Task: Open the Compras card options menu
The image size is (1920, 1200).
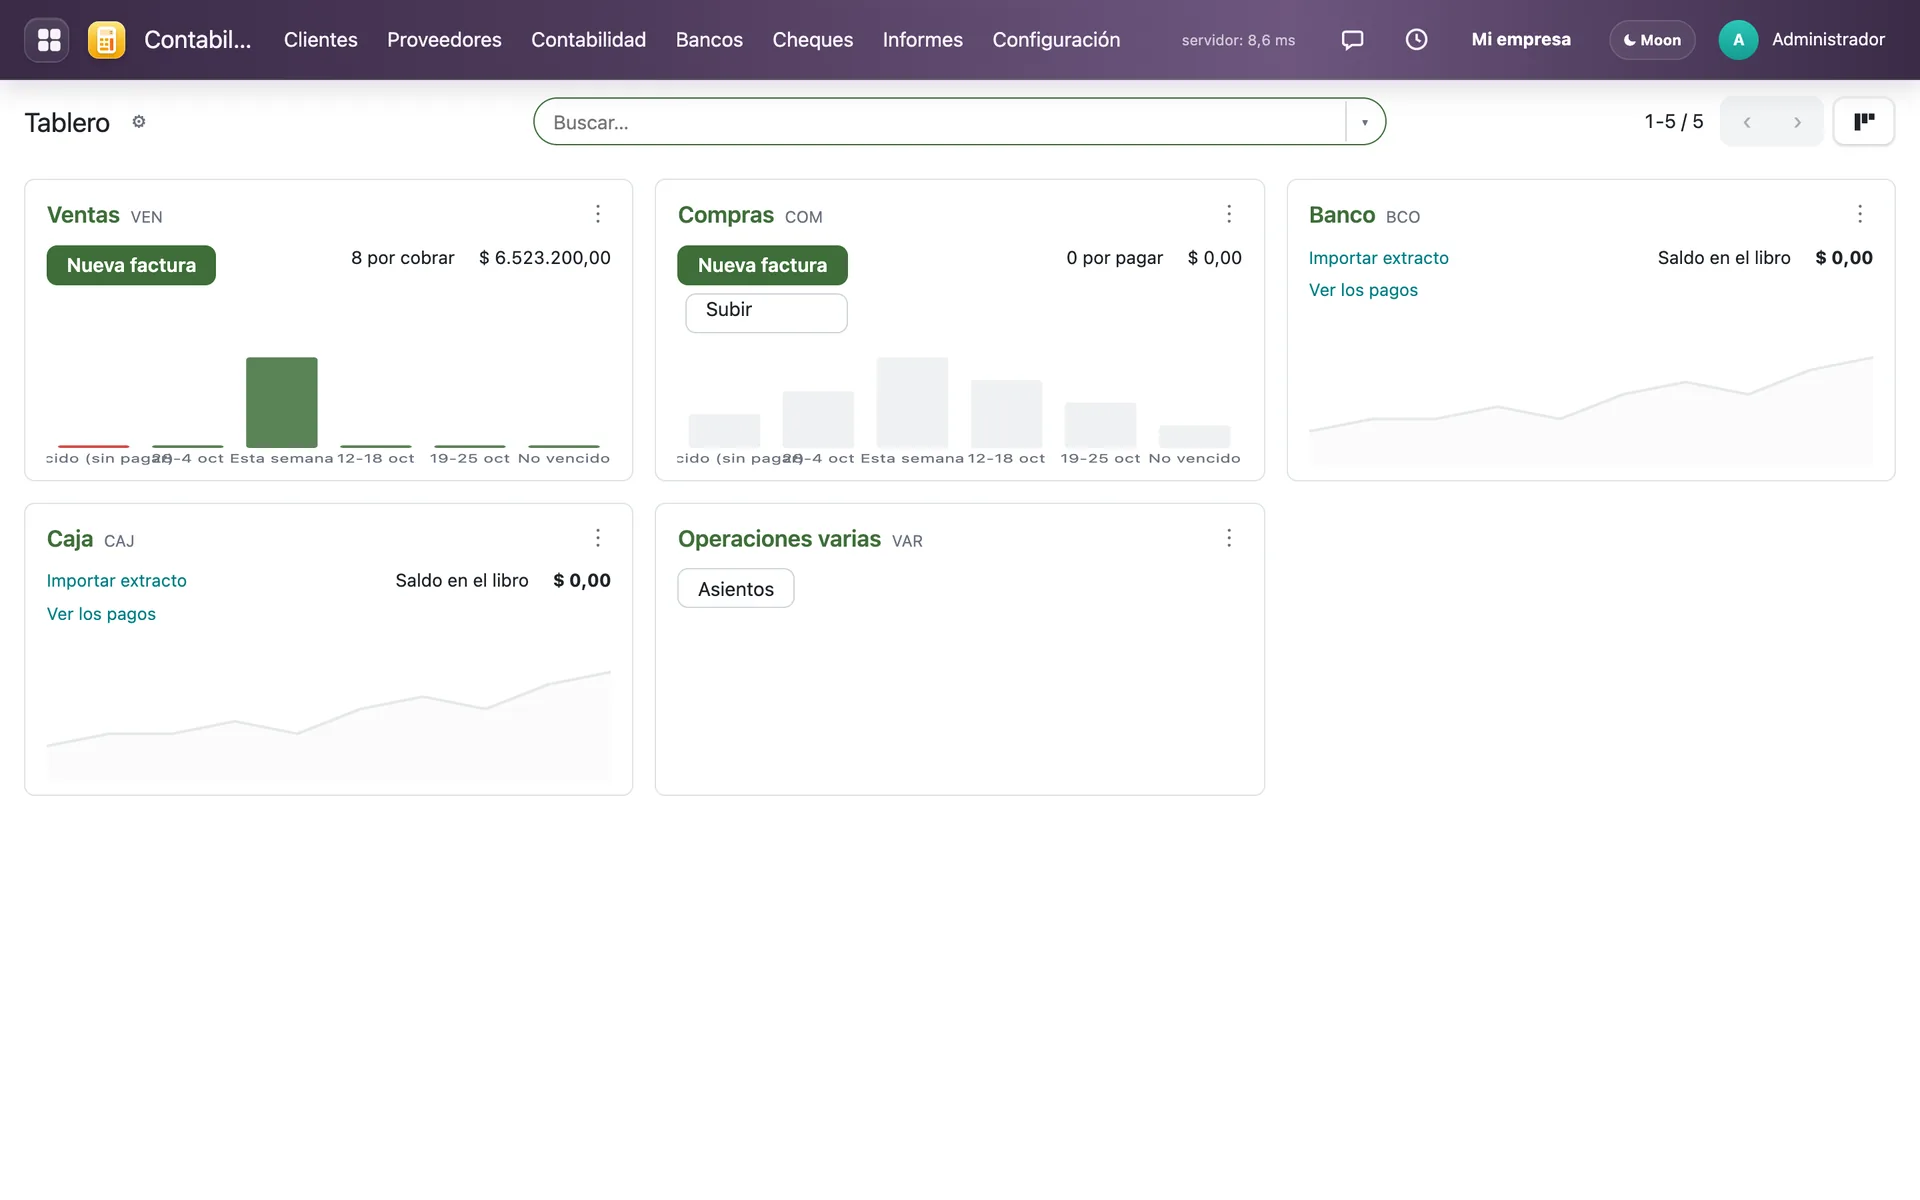Action: 1229,214
